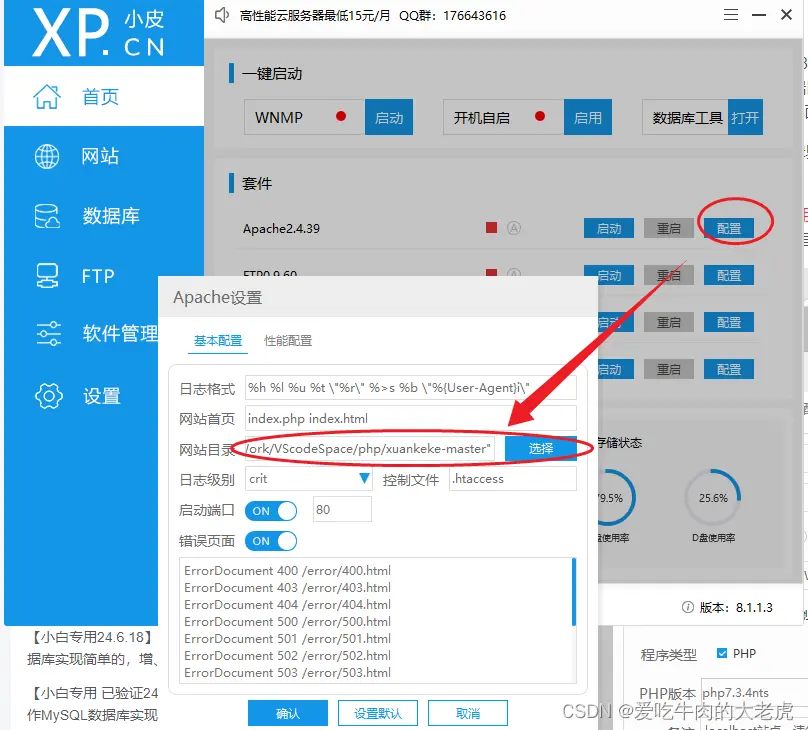Click the 网站首页 index.php input field
This screenshot has width=808, height=730.
411,418
